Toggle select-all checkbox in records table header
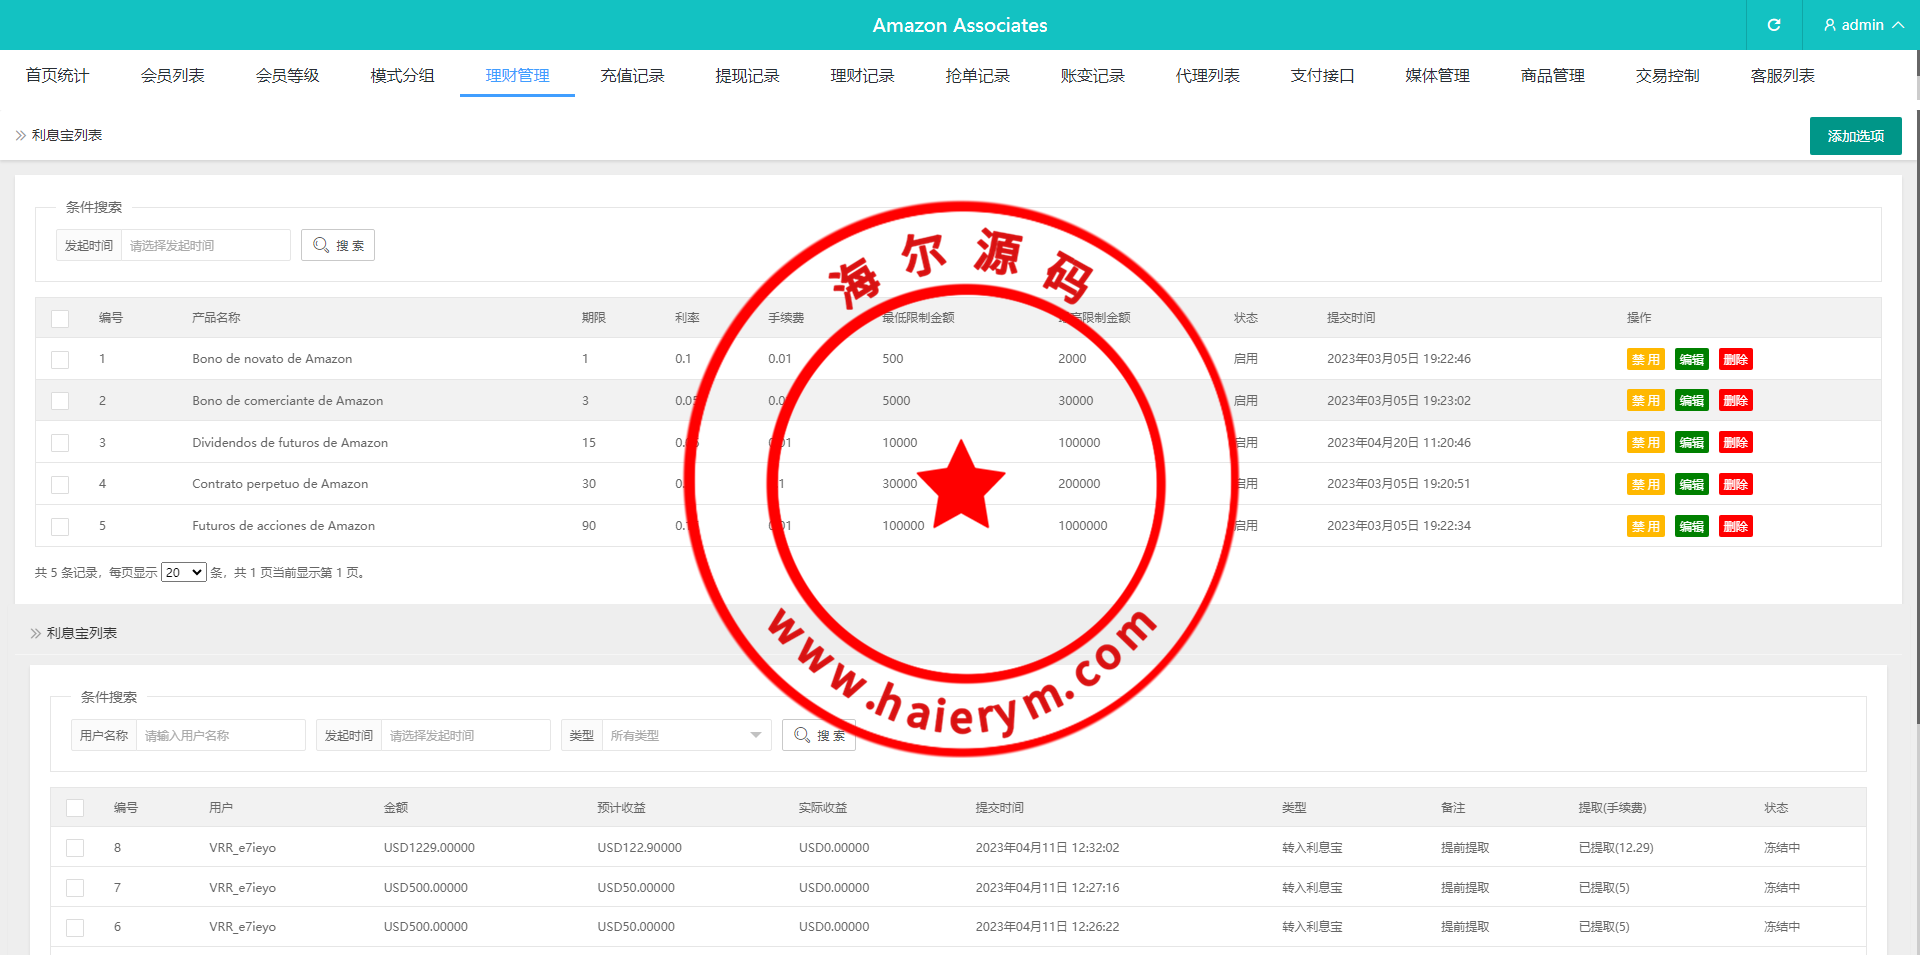 pyautogui.click(x=75, y=808)
